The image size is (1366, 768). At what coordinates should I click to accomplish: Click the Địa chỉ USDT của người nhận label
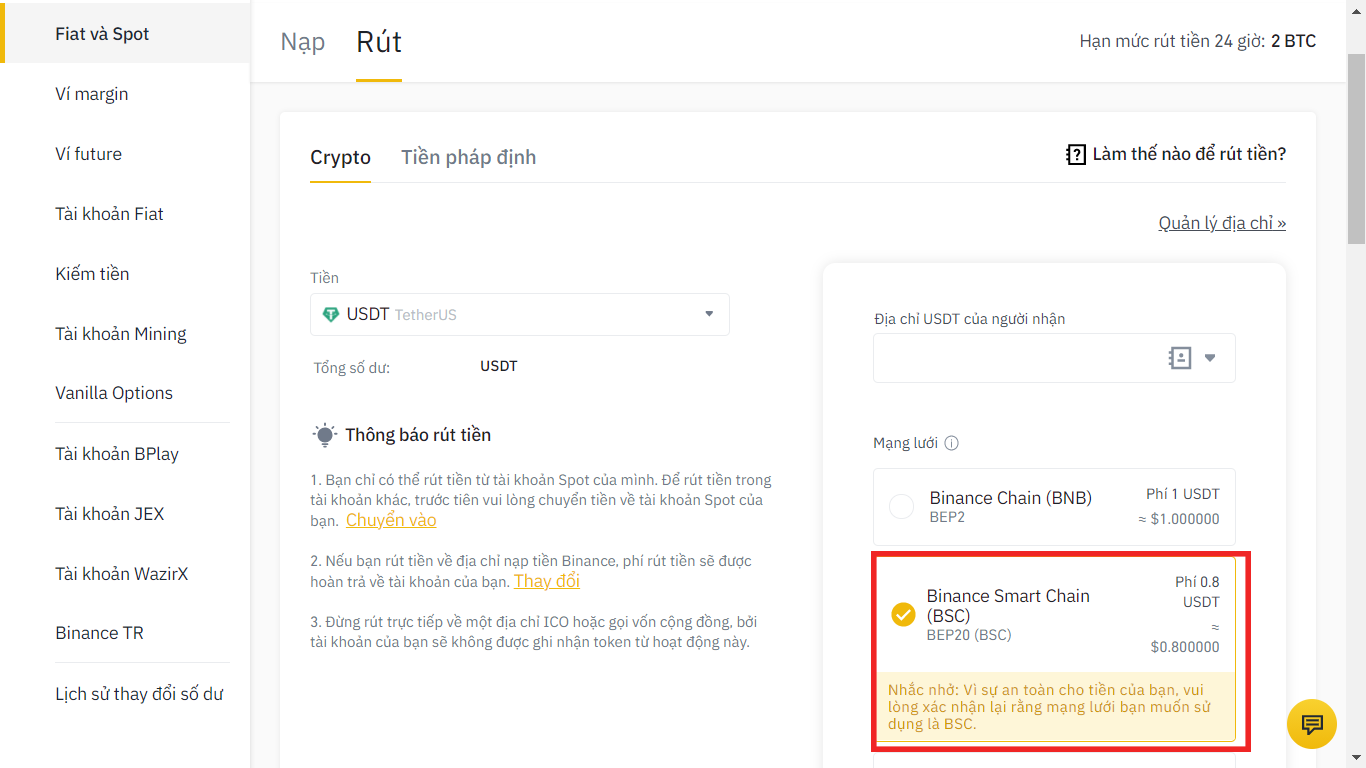click(x=969, y=319)
